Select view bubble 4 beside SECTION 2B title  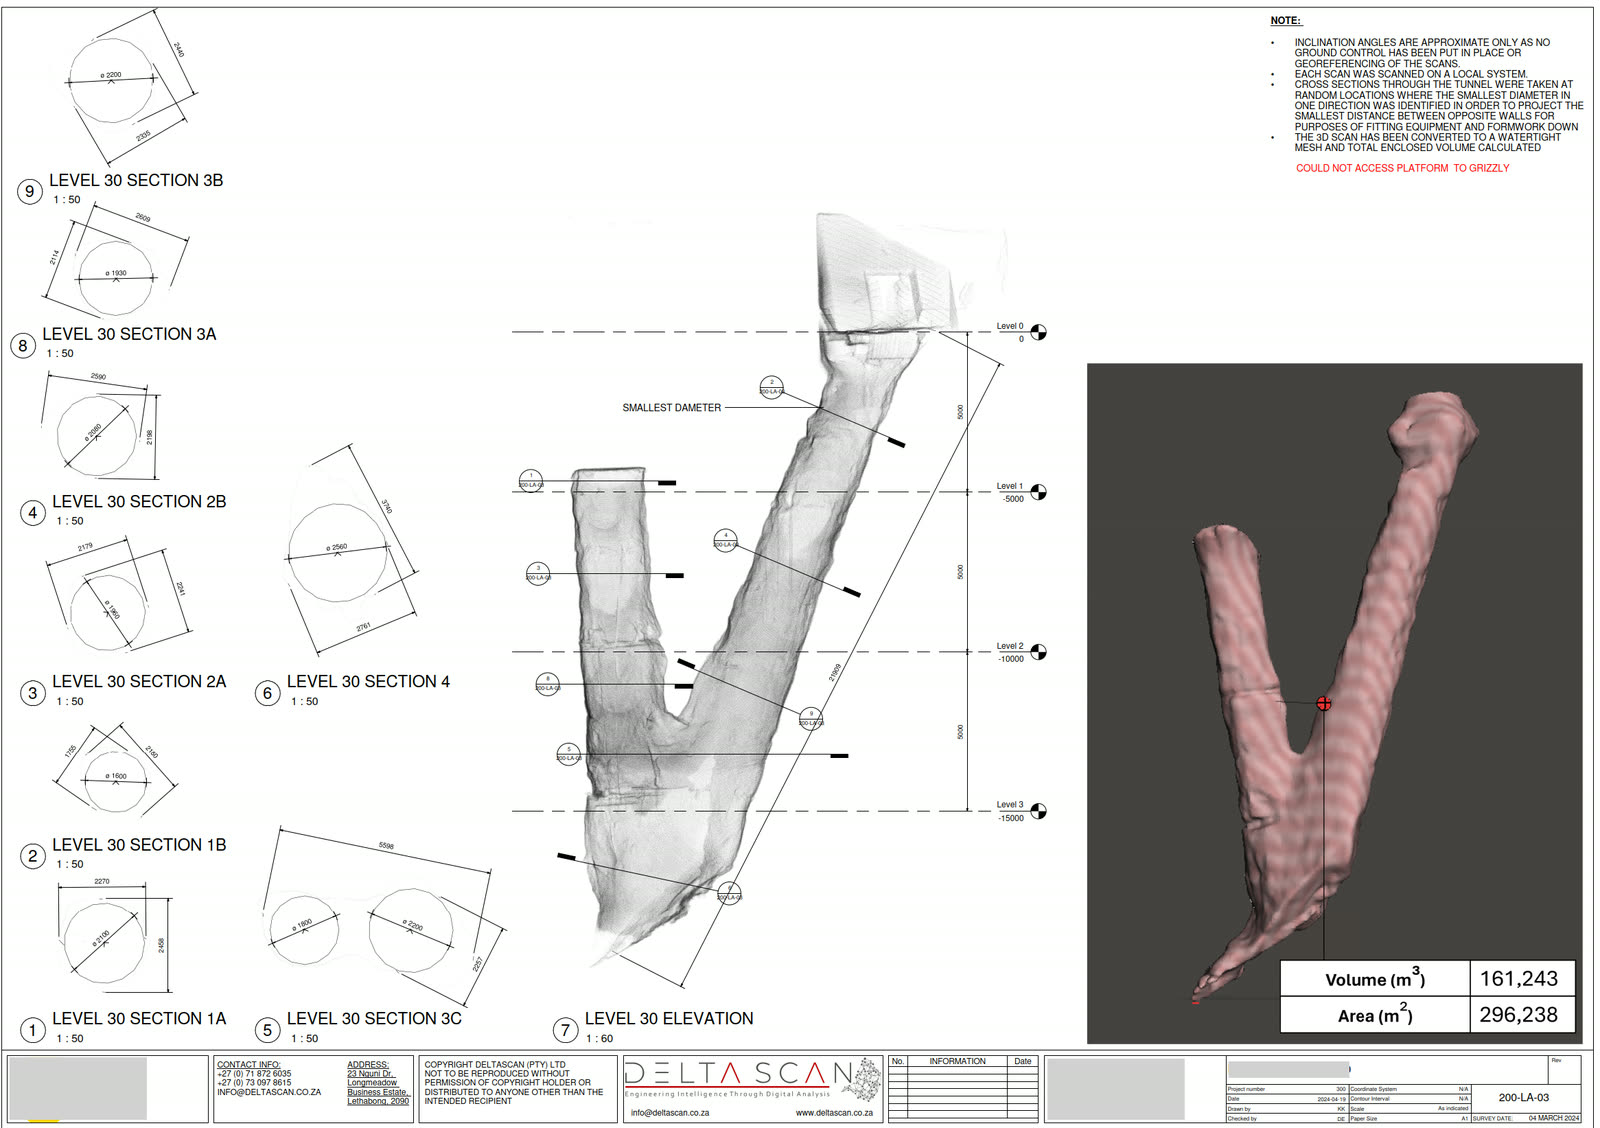(33, 513)
